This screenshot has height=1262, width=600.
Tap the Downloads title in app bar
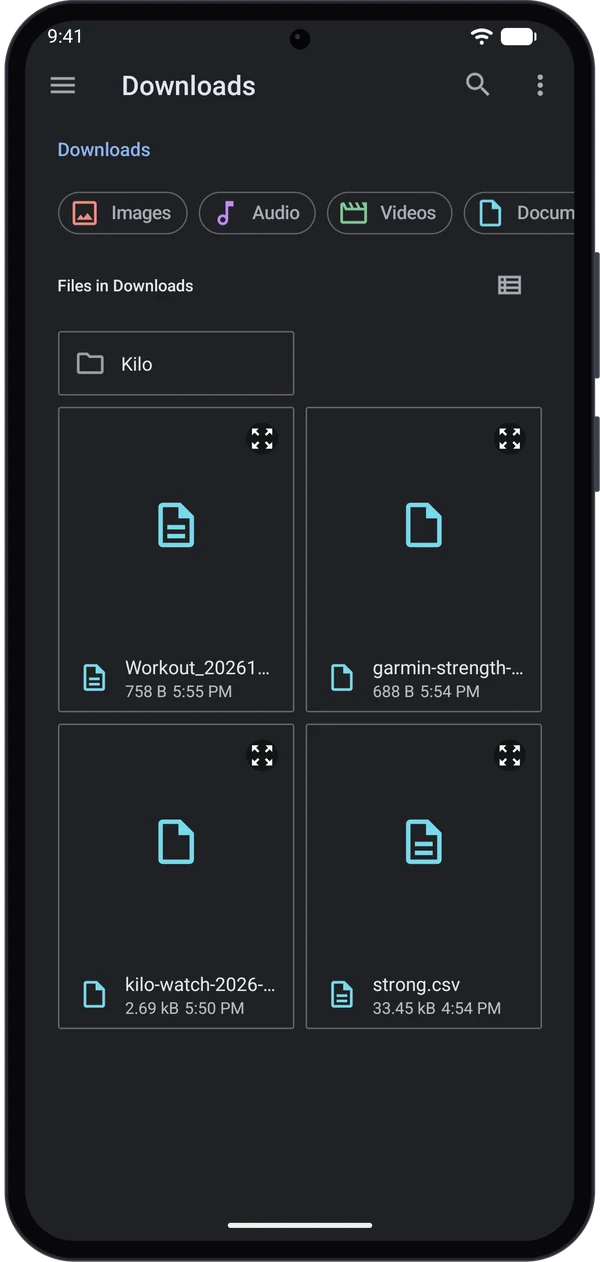189,86
